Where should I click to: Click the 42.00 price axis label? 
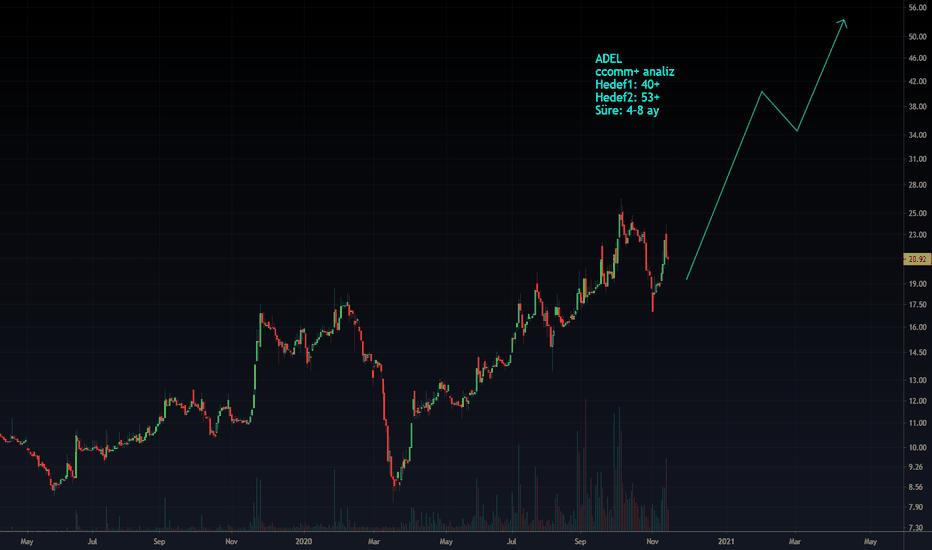(917, 81)
